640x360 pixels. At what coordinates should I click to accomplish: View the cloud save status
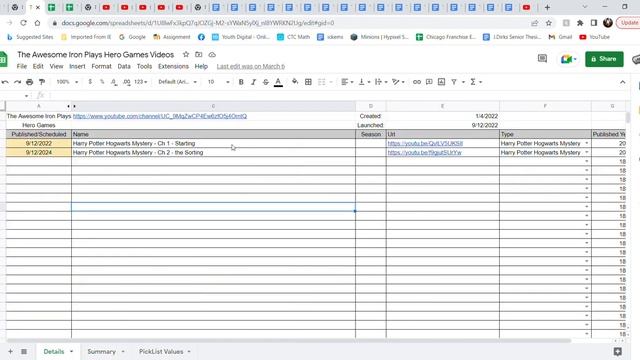(x=212, y=54)
